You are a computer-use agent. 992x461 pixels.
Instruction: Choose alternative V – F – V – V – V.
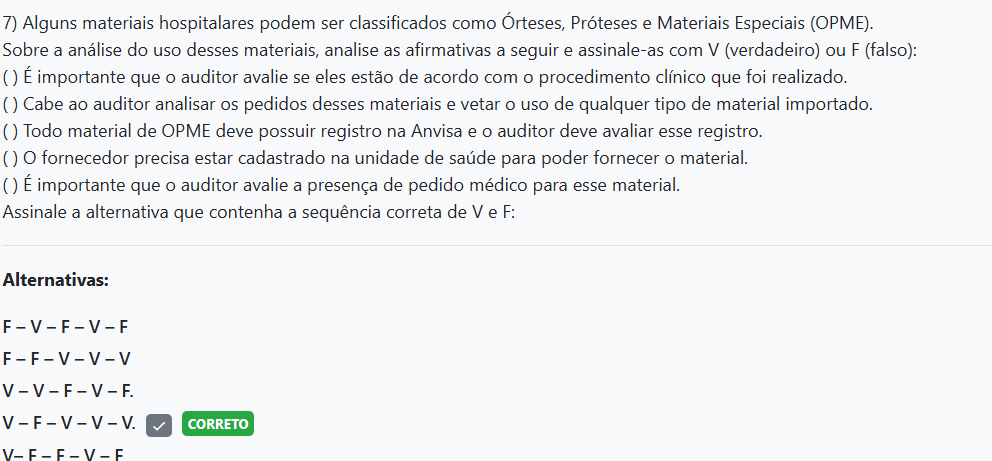pos(69,423)
